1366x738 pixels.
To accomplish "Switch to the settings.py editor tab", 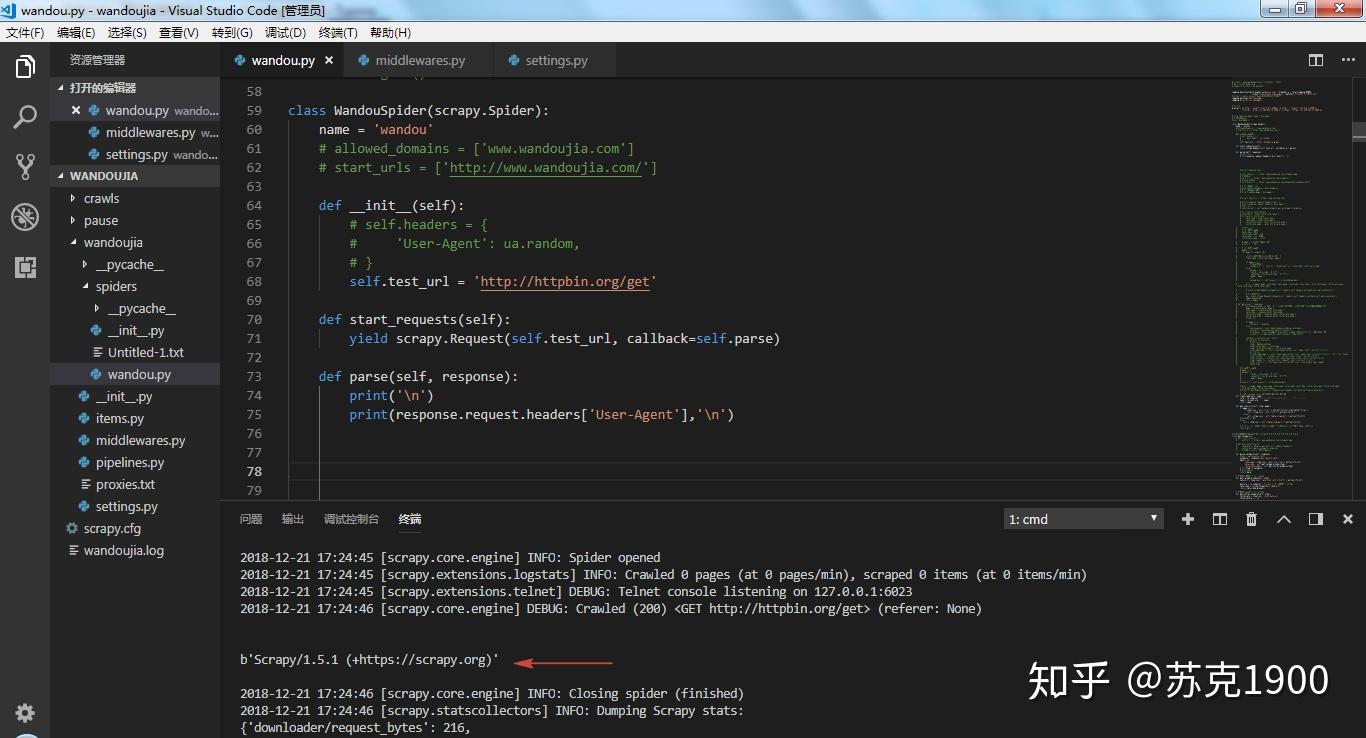I will (556, 60).
